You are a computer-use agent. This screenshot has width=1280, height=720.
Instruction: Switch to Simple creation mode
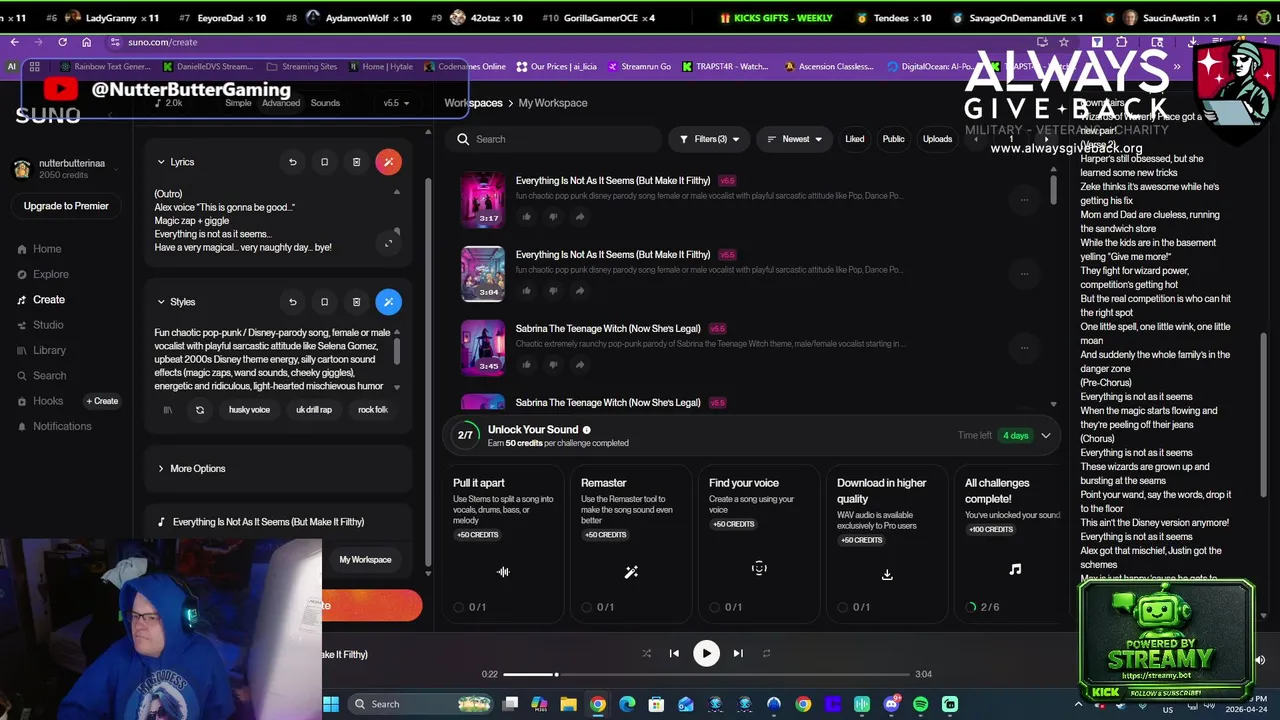238,103
